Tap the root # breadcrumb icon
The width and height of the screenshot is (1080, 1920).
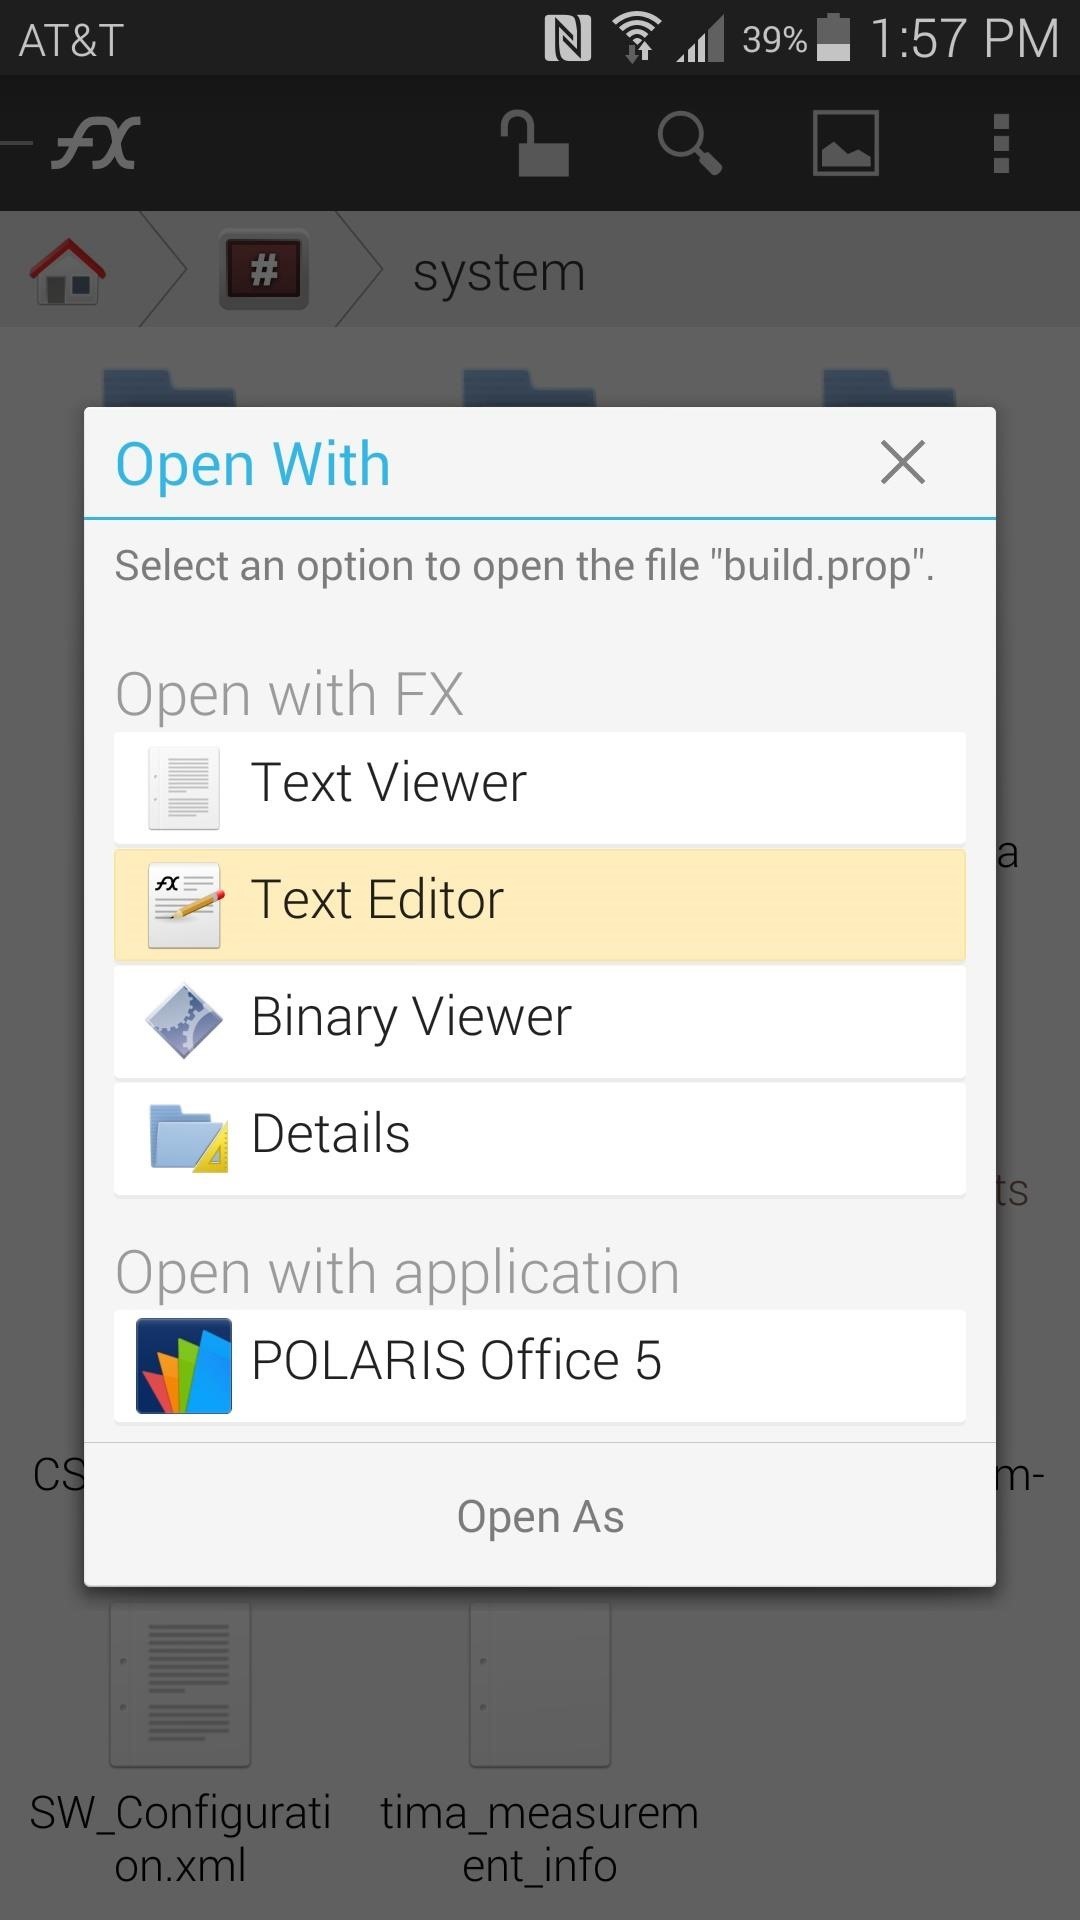264,269
